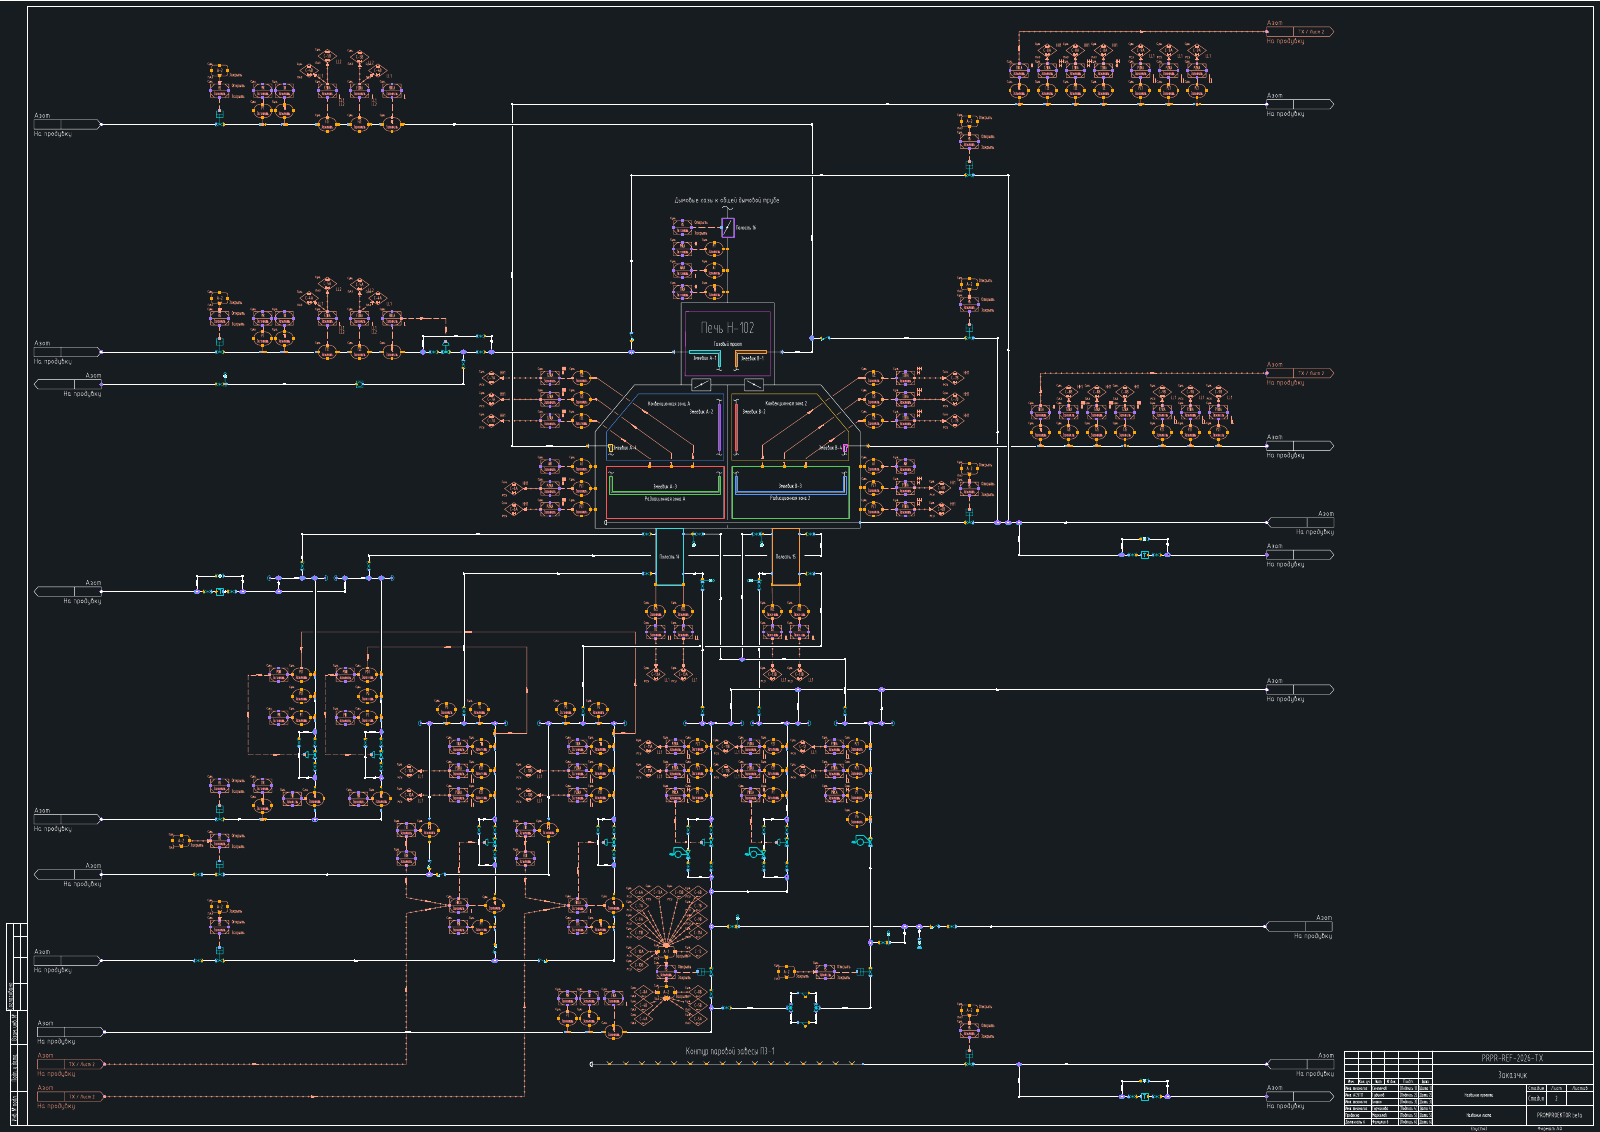Click the "Конвекционная зона 2" label

[786, 403]
